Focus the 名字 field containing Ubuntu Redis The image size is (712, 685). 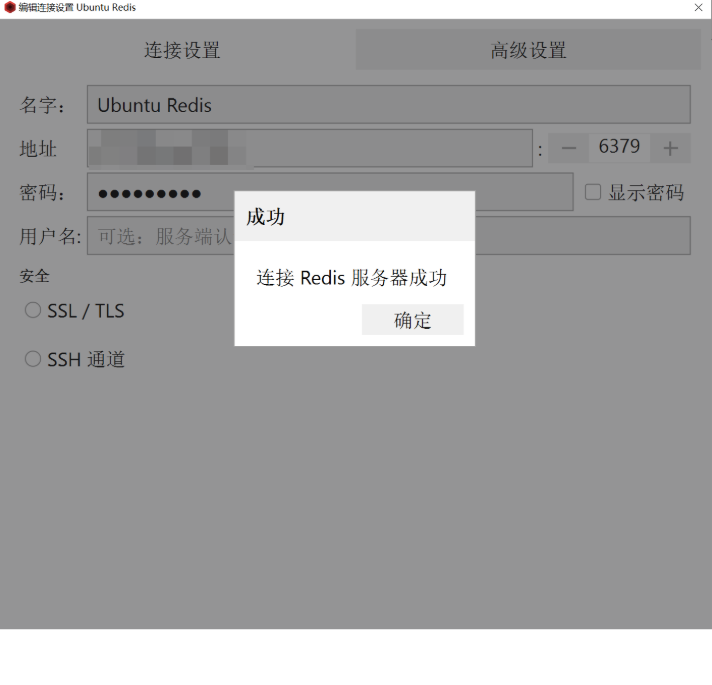click(388, 105)
